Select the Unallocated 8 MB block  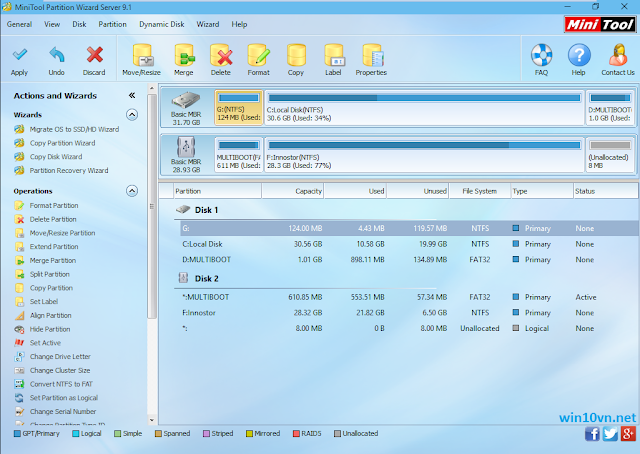point(610,155)
